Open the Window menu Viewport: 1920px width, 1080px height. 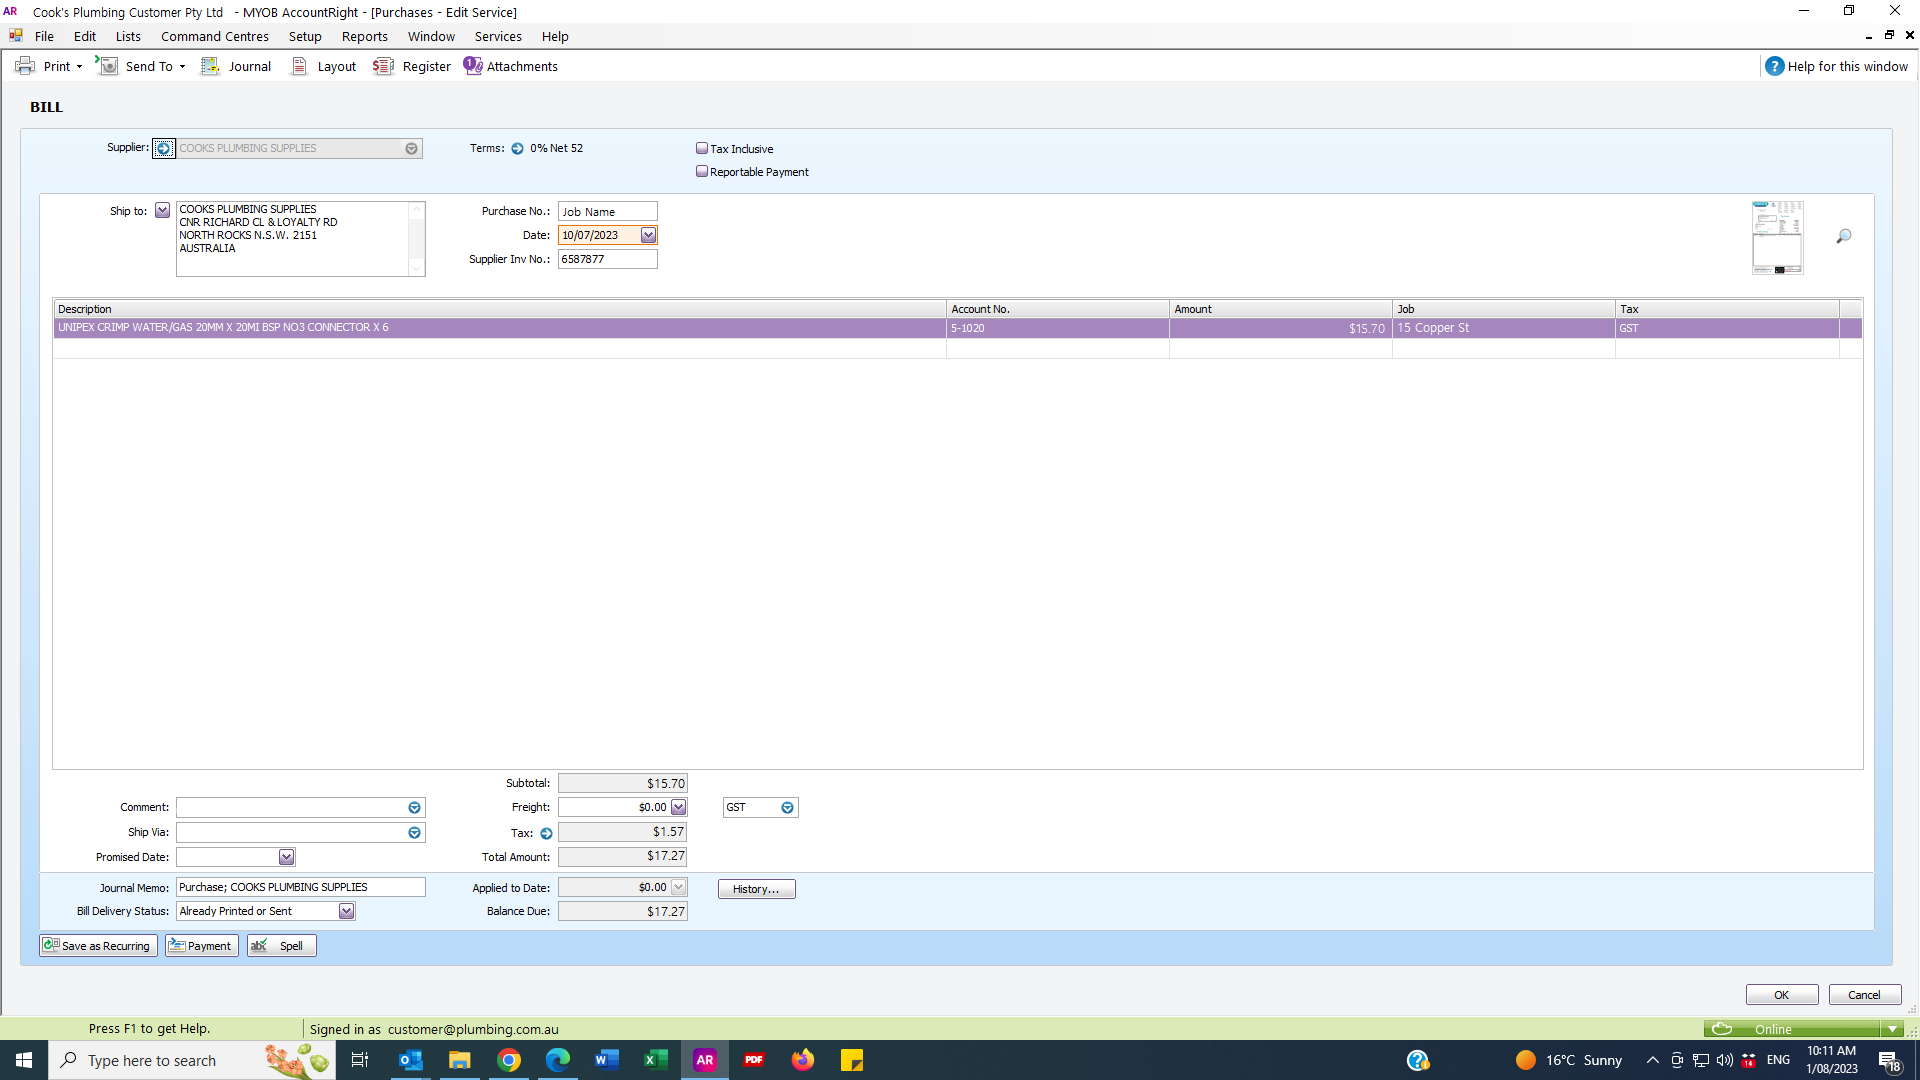431,36
